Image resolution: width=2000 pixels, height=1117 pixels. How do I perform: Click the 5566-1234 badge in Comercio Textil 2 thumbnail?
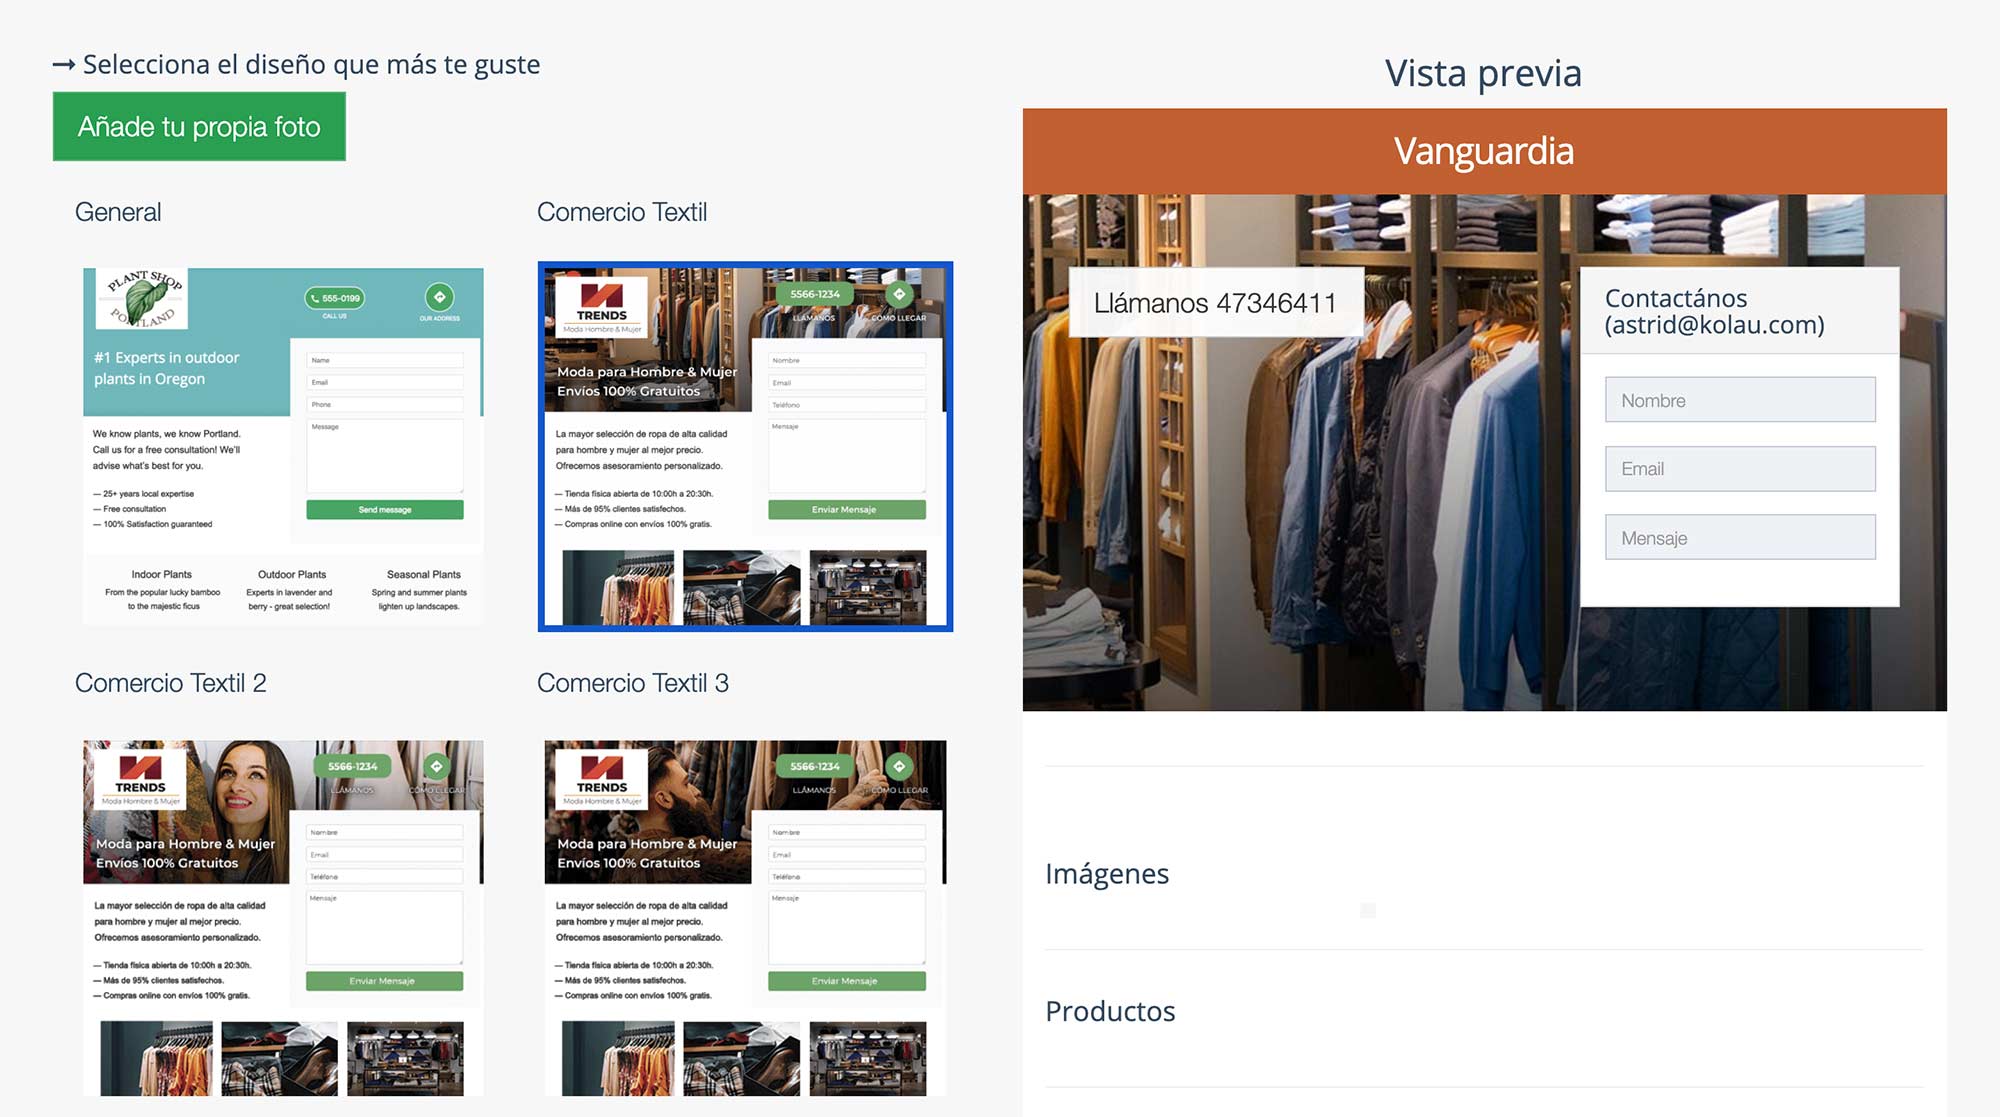pos(352,767)
